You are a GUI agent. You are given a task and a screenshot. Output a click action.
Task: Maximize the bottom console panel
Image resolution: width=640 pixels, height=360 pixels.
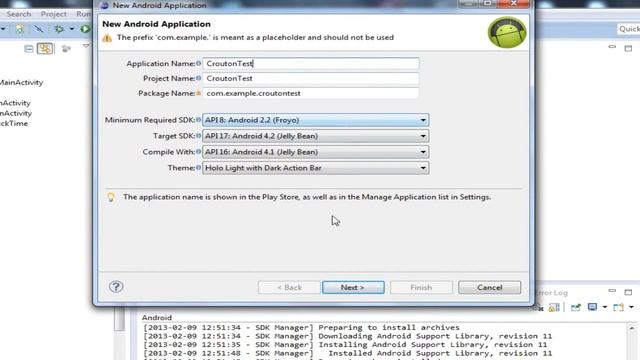tap(628, 292)
